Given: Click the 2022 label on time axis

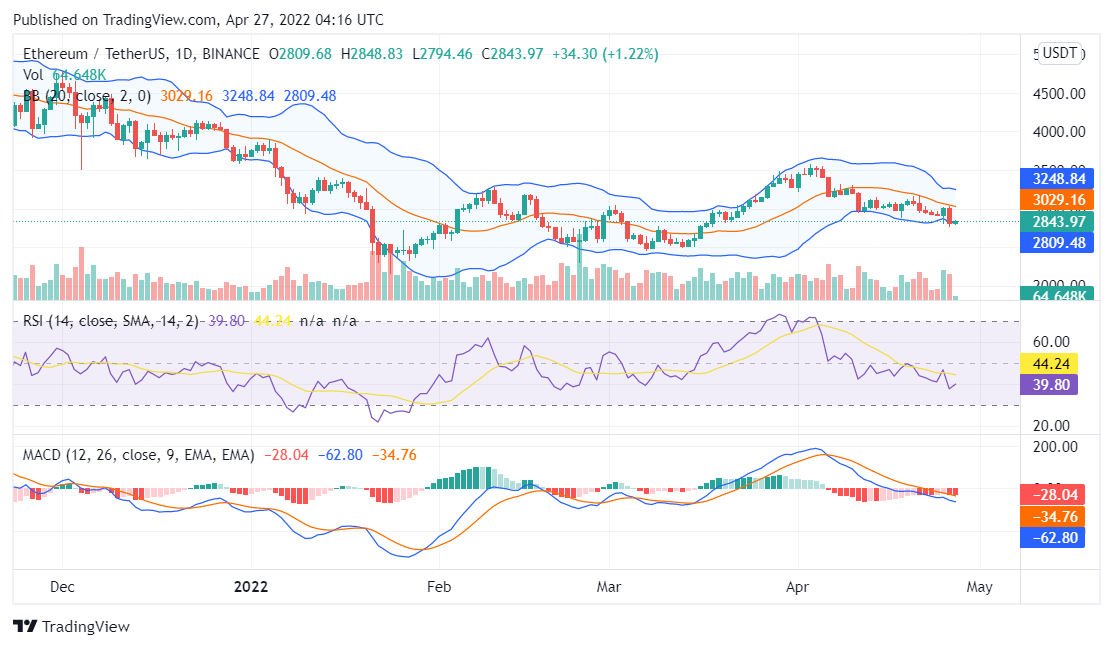Looking at the screenshot, I should [x=251, y=587].
